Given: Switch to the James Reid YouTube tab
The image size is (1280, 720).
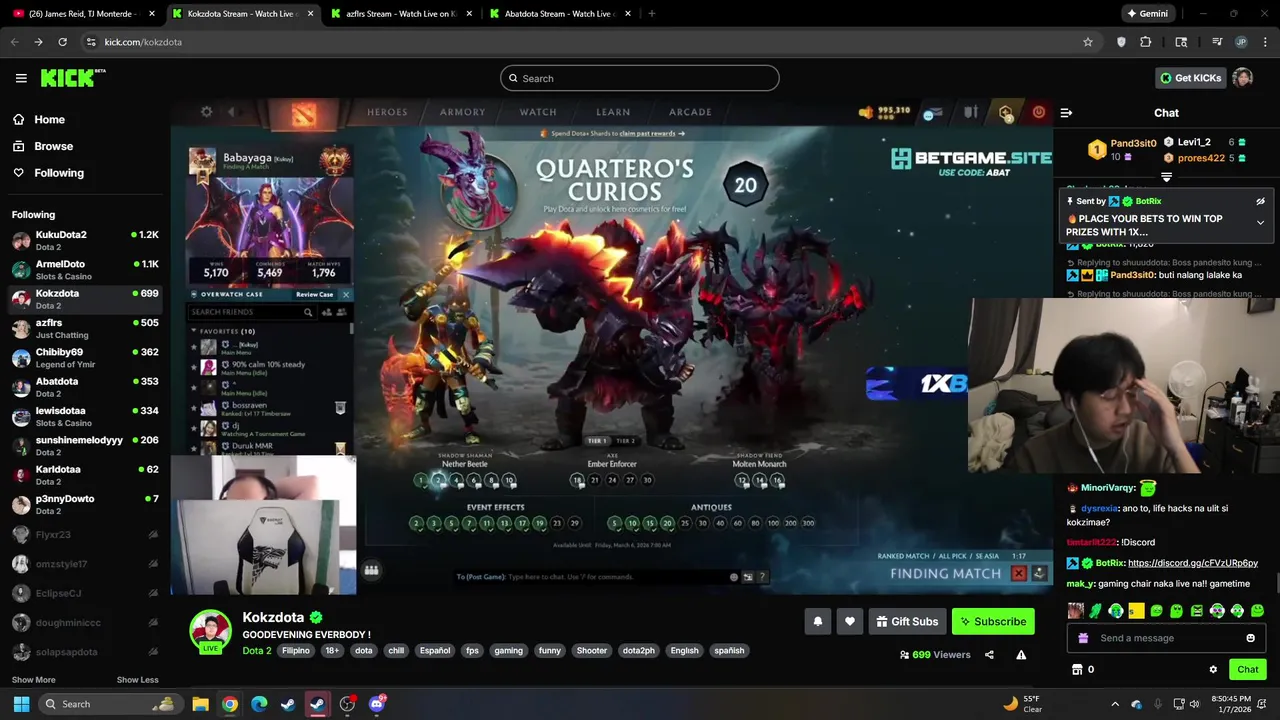Looking at the screenshot, I should tap(83, 14).
